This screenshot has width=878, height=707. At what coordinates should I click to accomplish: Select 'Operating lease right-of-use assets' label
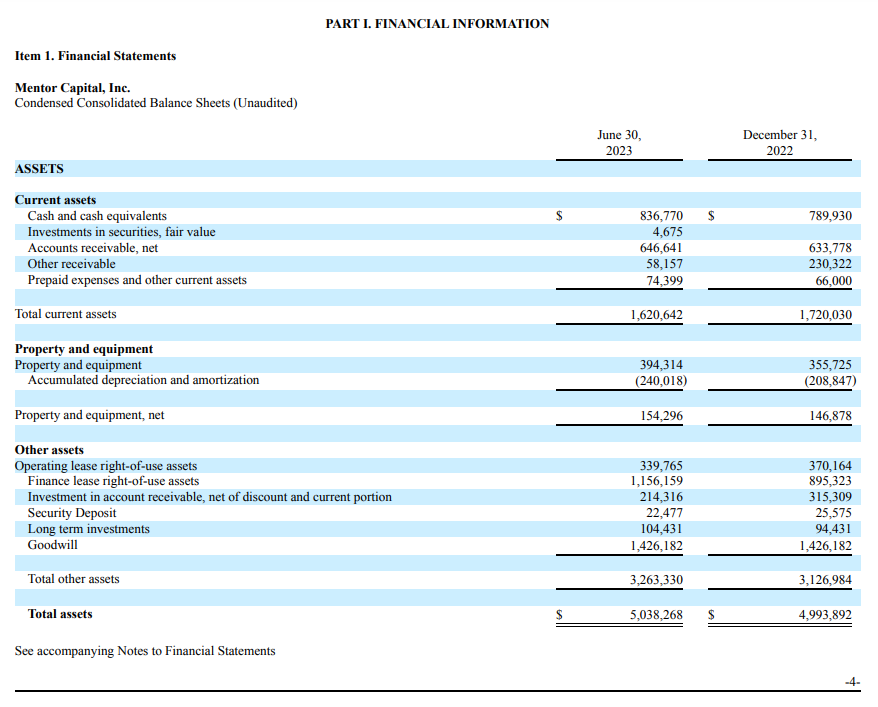106,466
